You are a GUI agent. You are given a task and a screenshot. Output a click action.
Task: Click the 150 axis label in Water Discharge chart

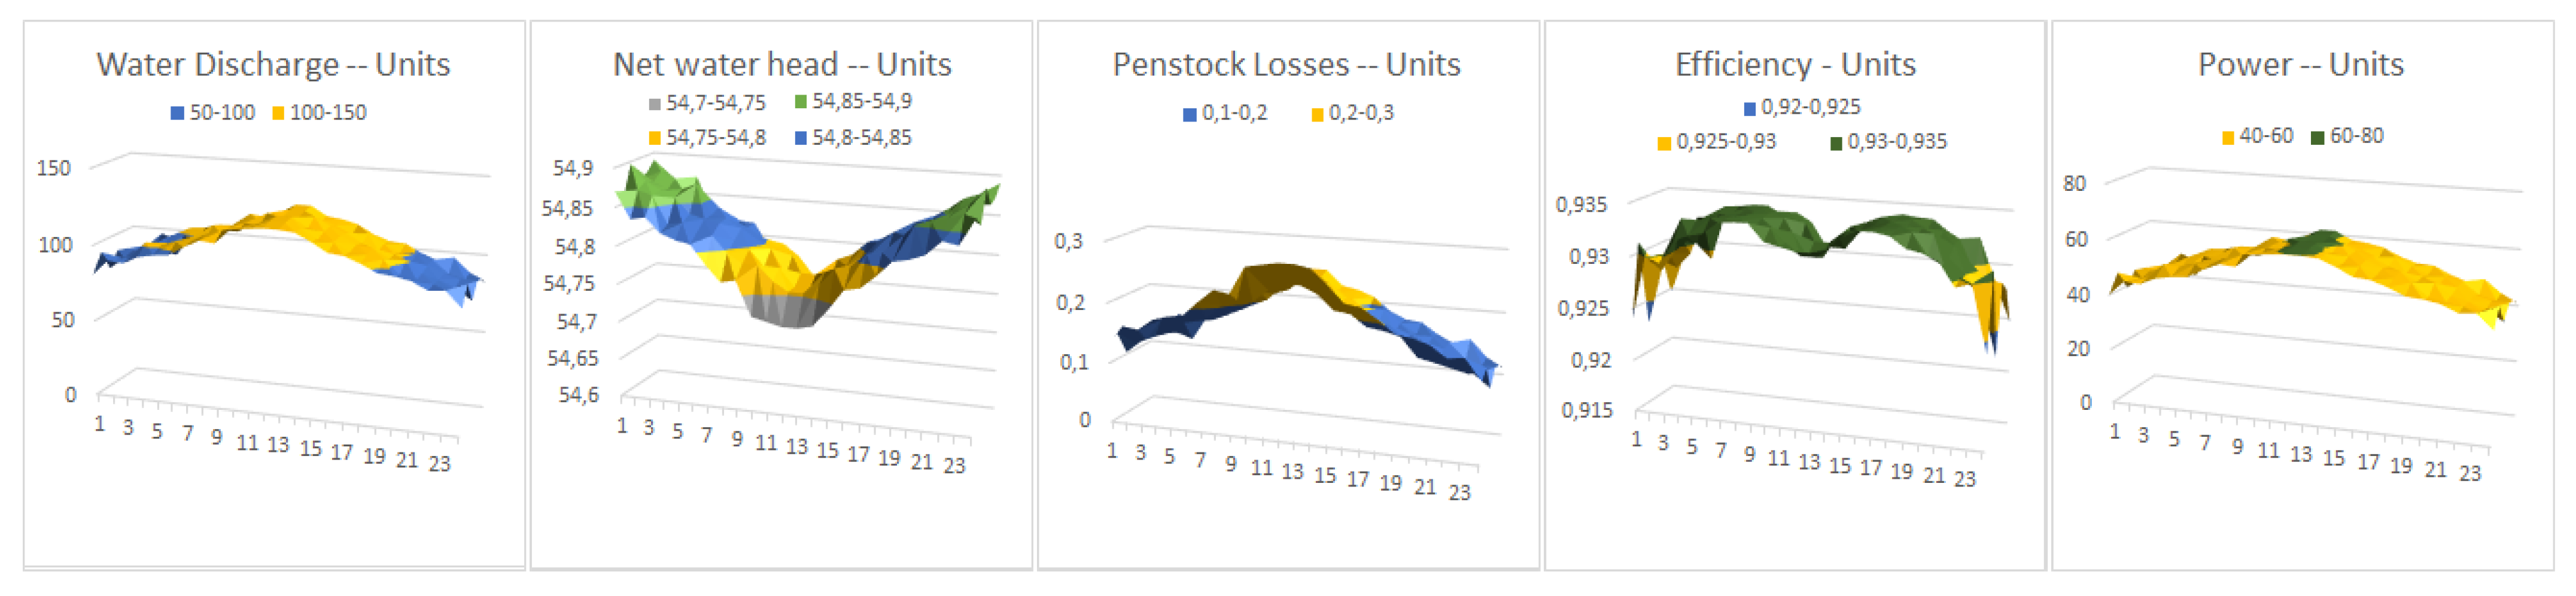(x=54, y=168)
